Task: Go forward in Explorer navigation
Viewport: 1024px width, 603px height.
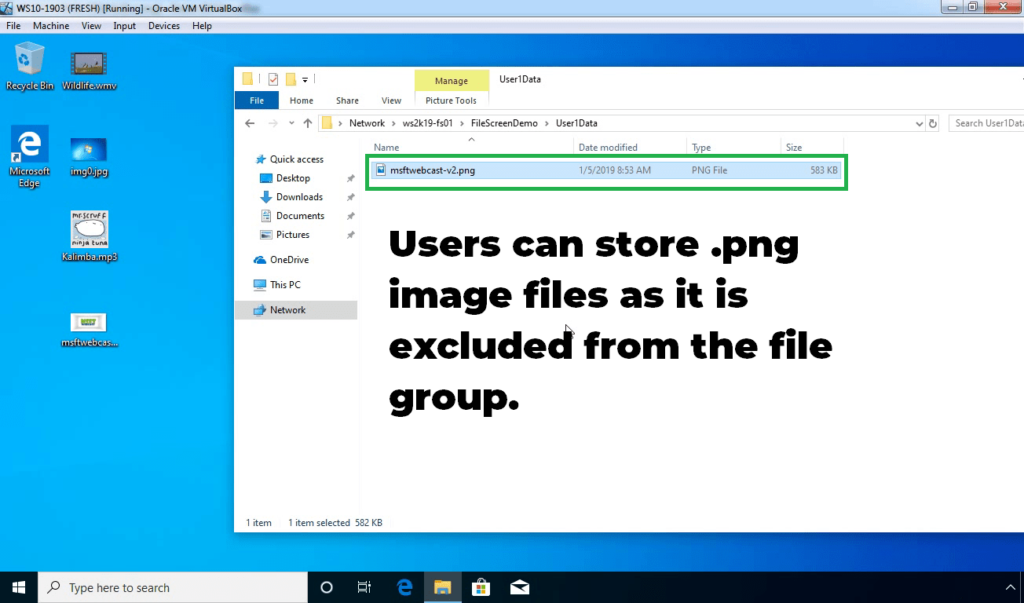Action: (x=273, y=123)
